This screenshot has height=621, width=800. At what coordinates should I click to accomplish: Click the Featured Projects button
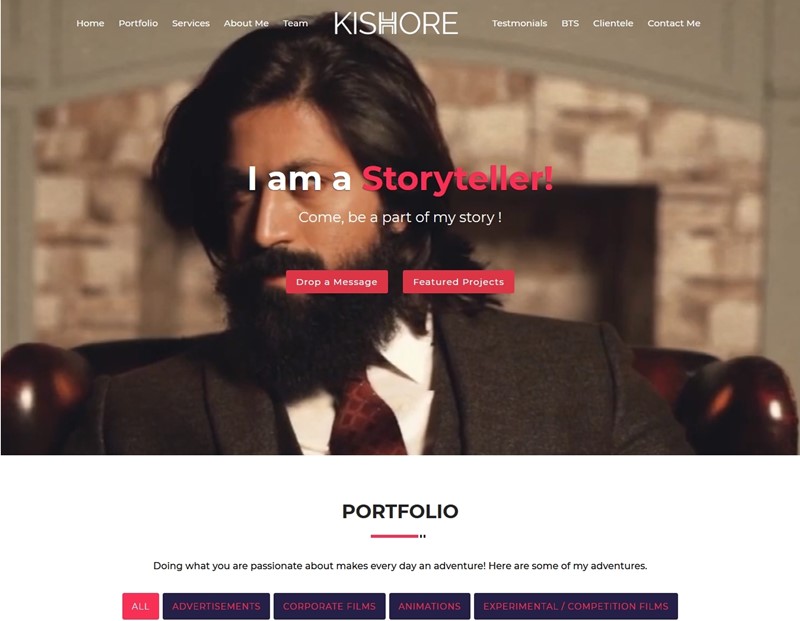click(x=458, y=282)
